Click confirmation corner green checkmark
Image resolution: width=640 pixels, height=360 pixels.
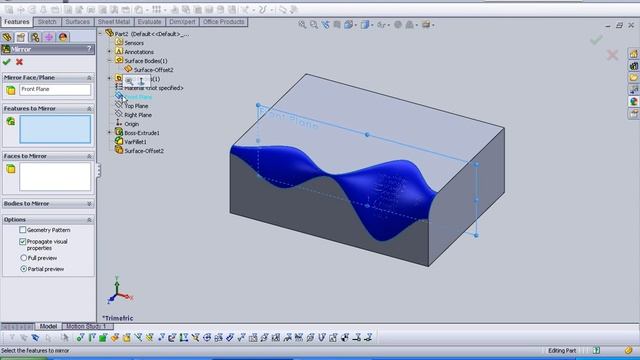596,40
